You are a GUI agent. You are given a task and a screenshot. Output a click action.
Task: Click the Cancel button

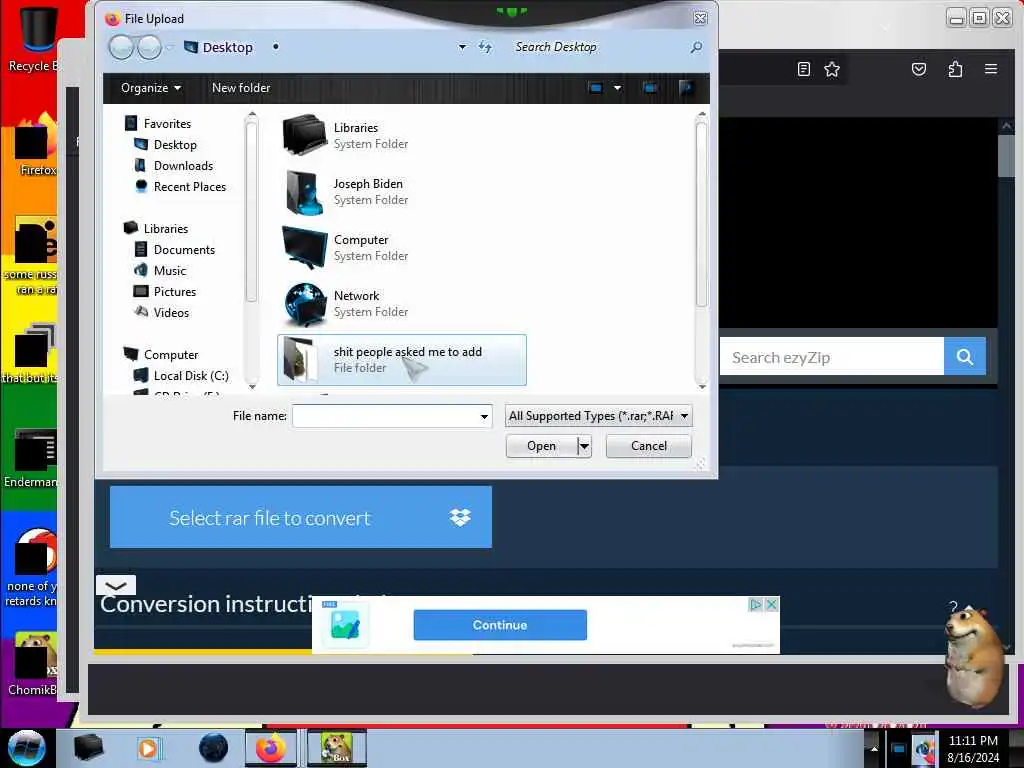(x=648, y=446)
